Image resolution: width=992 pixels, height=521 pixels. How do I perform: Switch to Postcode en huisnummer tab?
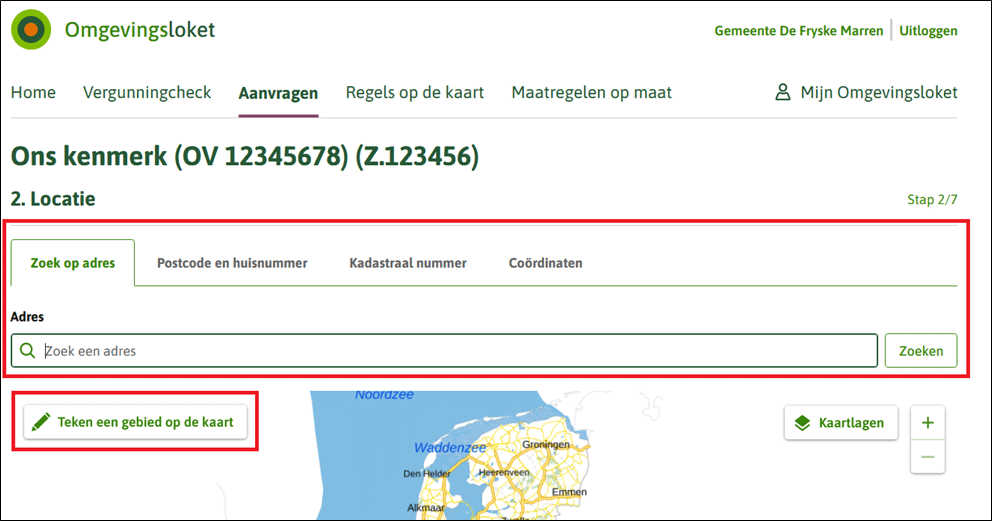tap(232, 263)
